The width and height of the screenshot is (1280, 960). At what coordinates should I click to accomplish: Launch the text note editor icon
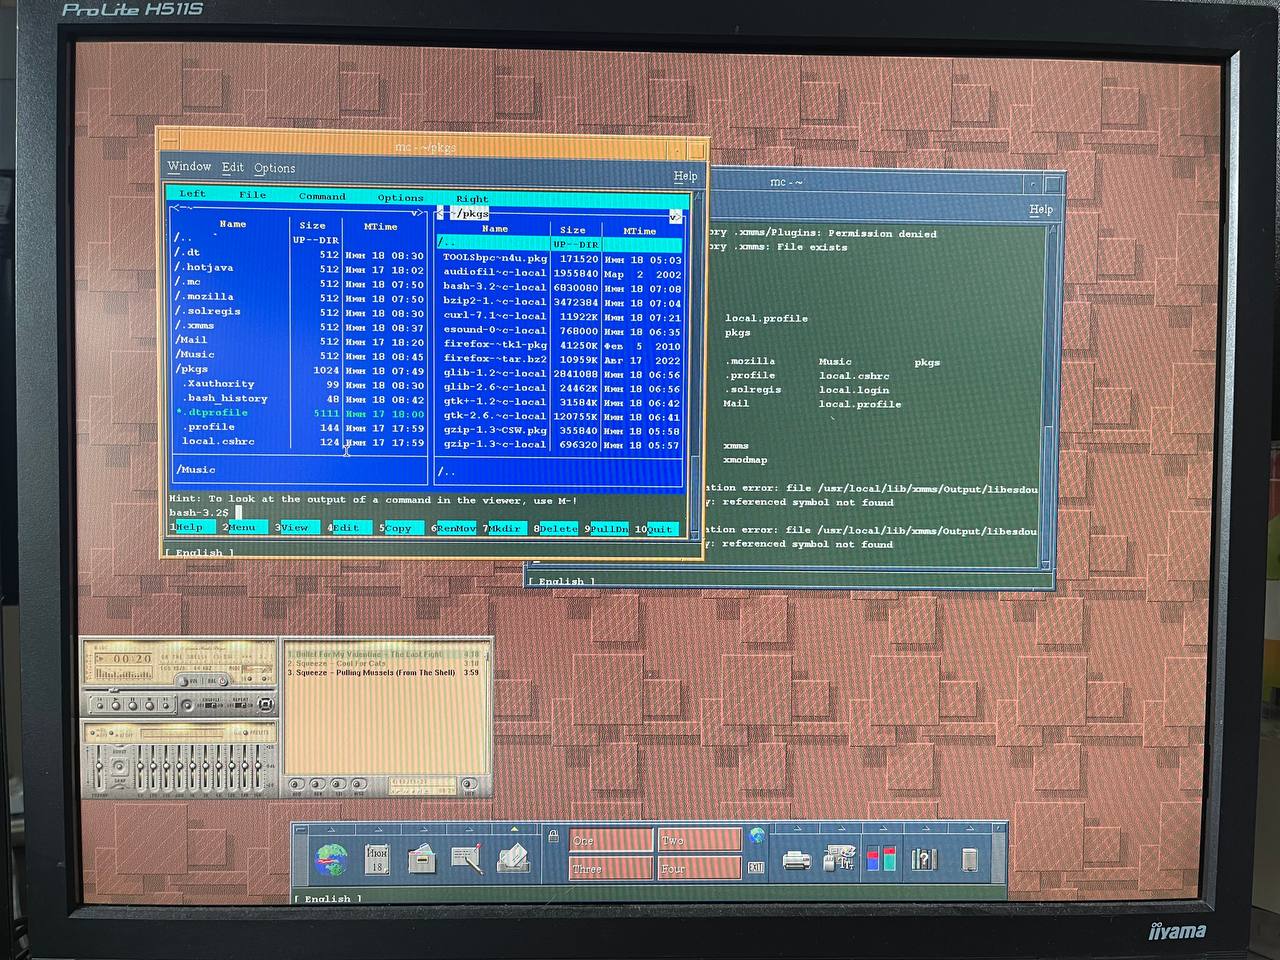point(467,859)
